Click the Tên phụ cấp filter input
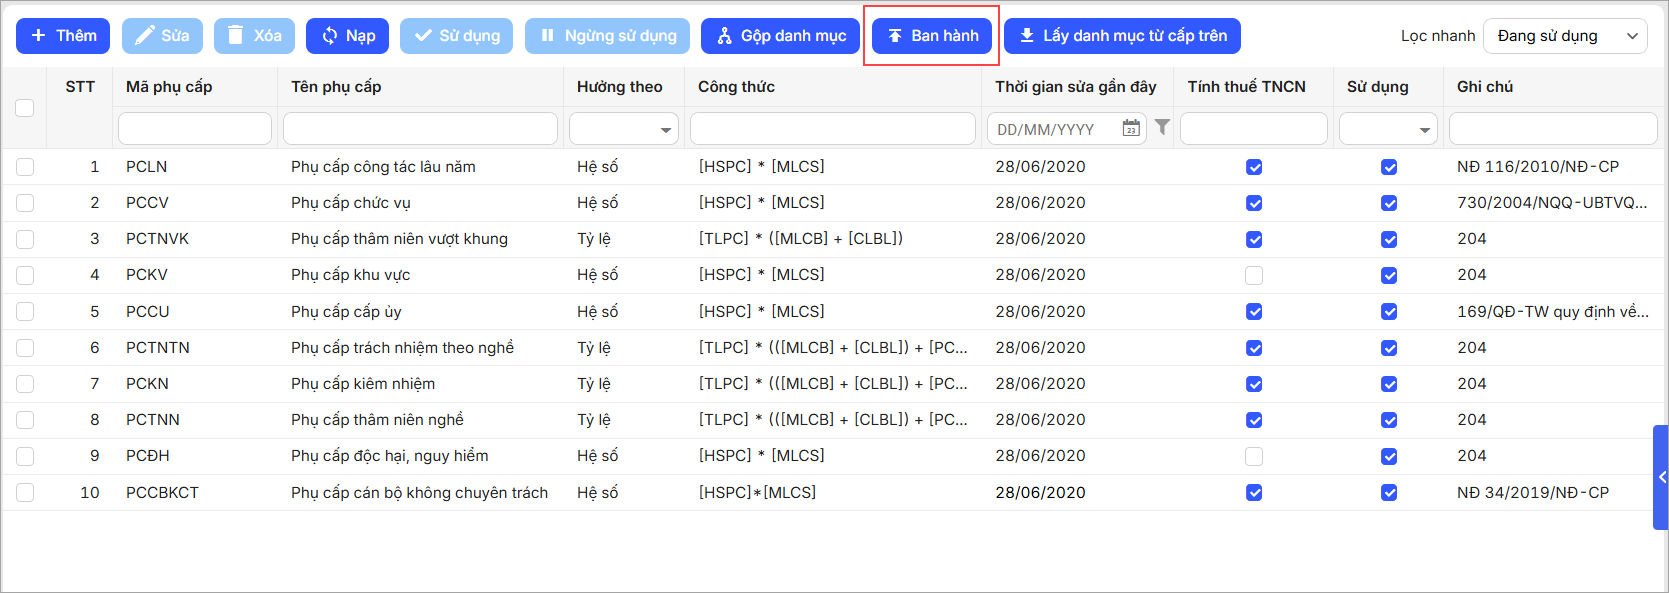Image resolution: width=1669 pixels, height=593 pixels. pos(420,129)
